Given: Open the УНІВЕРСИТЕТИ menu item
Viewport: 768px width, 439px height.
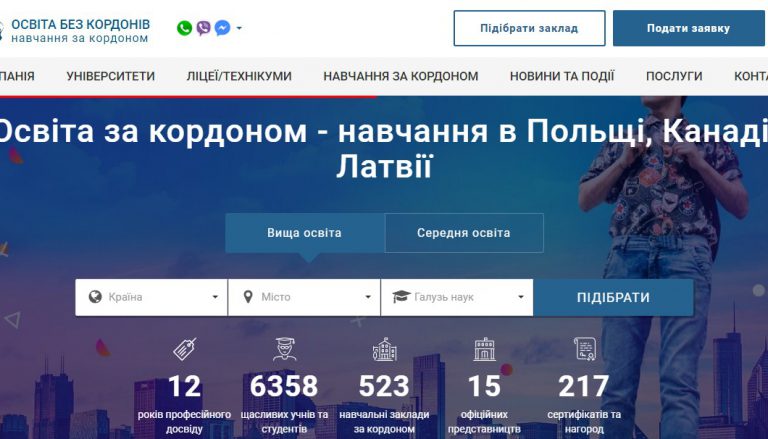Looking at the screenshot, I should [x=111, y=76].
